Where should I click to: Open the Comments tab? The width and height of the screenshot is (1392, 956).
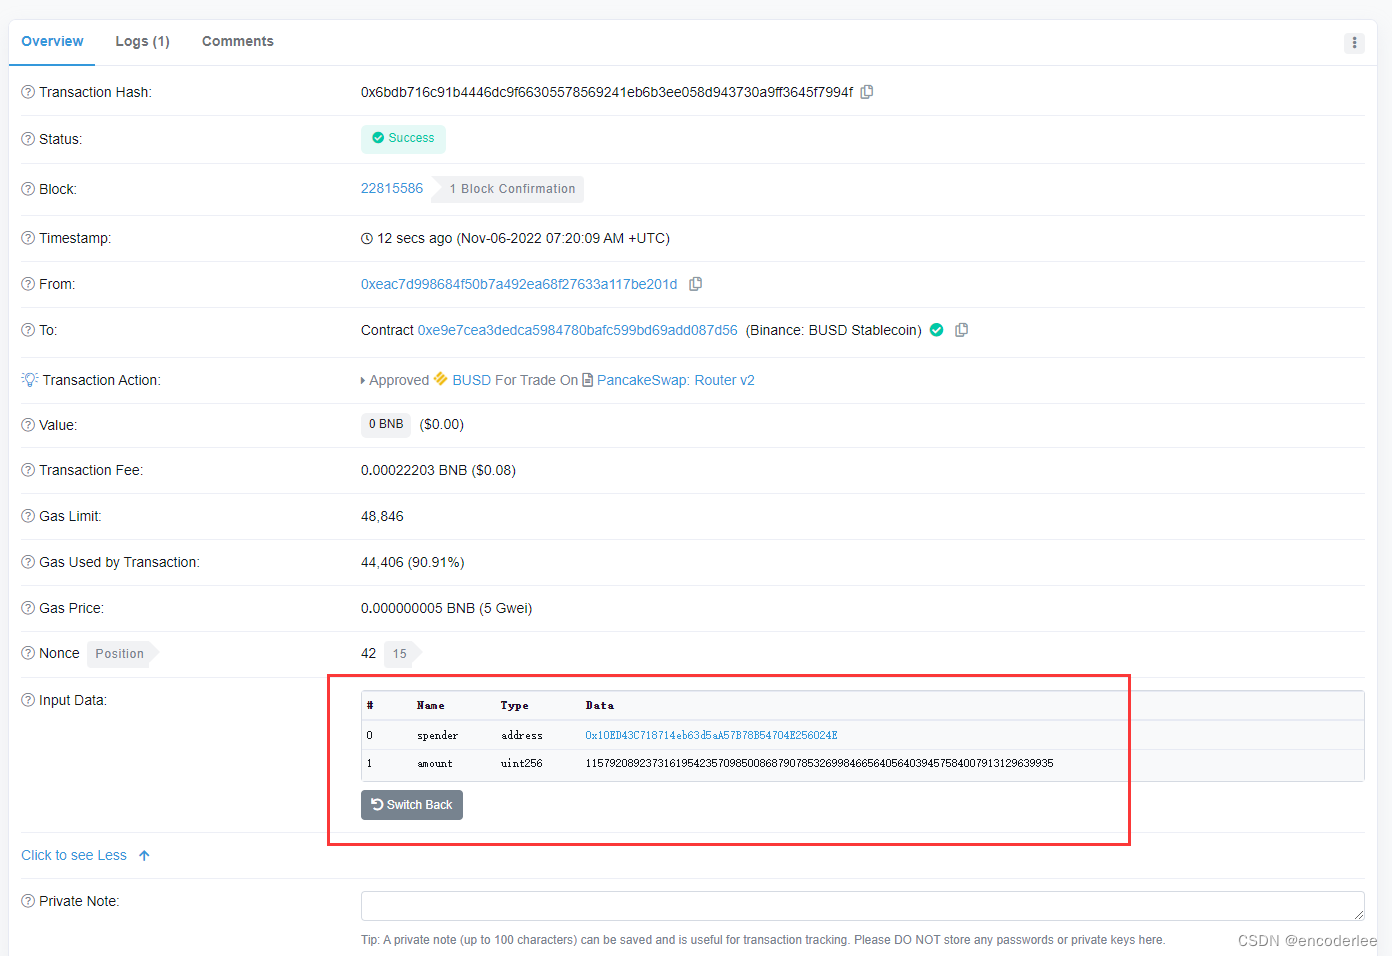(x=238, y=41)
